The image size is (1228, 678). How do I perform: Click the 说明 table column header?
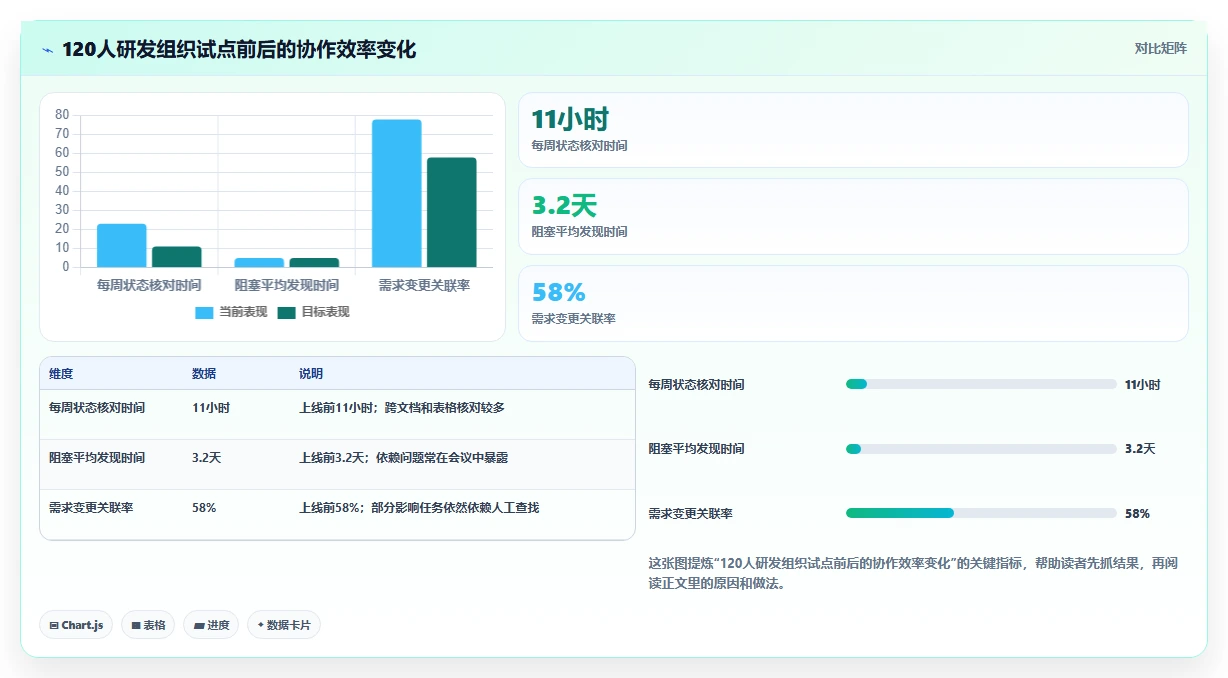tap(311, 374)
